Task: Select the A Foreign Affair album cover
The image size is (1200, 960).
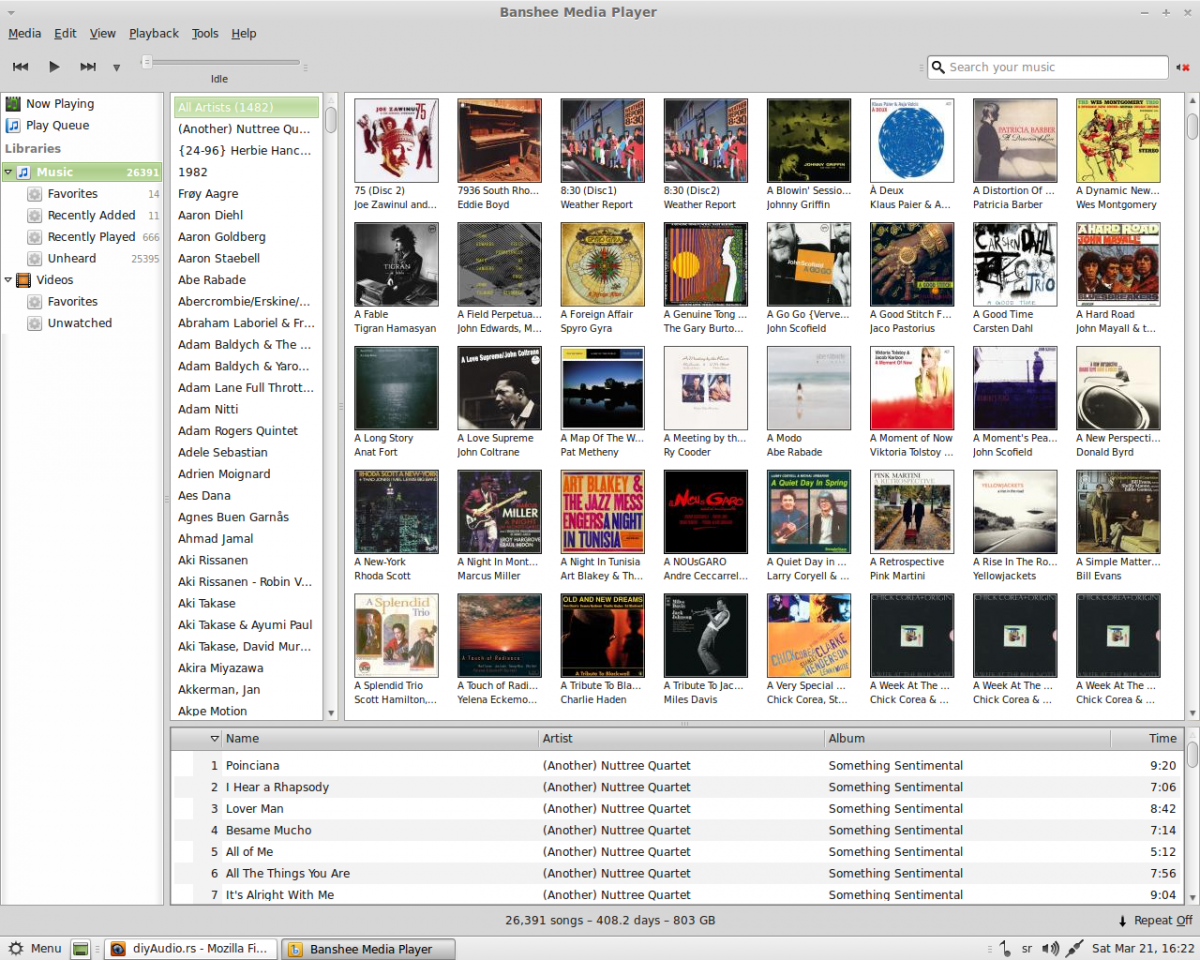Action: coord(602,264)
